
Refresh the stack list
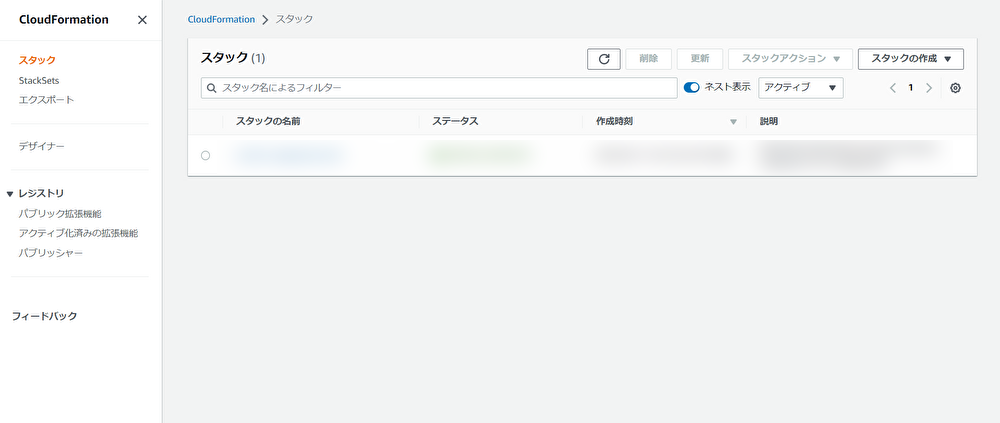tap(604, 59)
